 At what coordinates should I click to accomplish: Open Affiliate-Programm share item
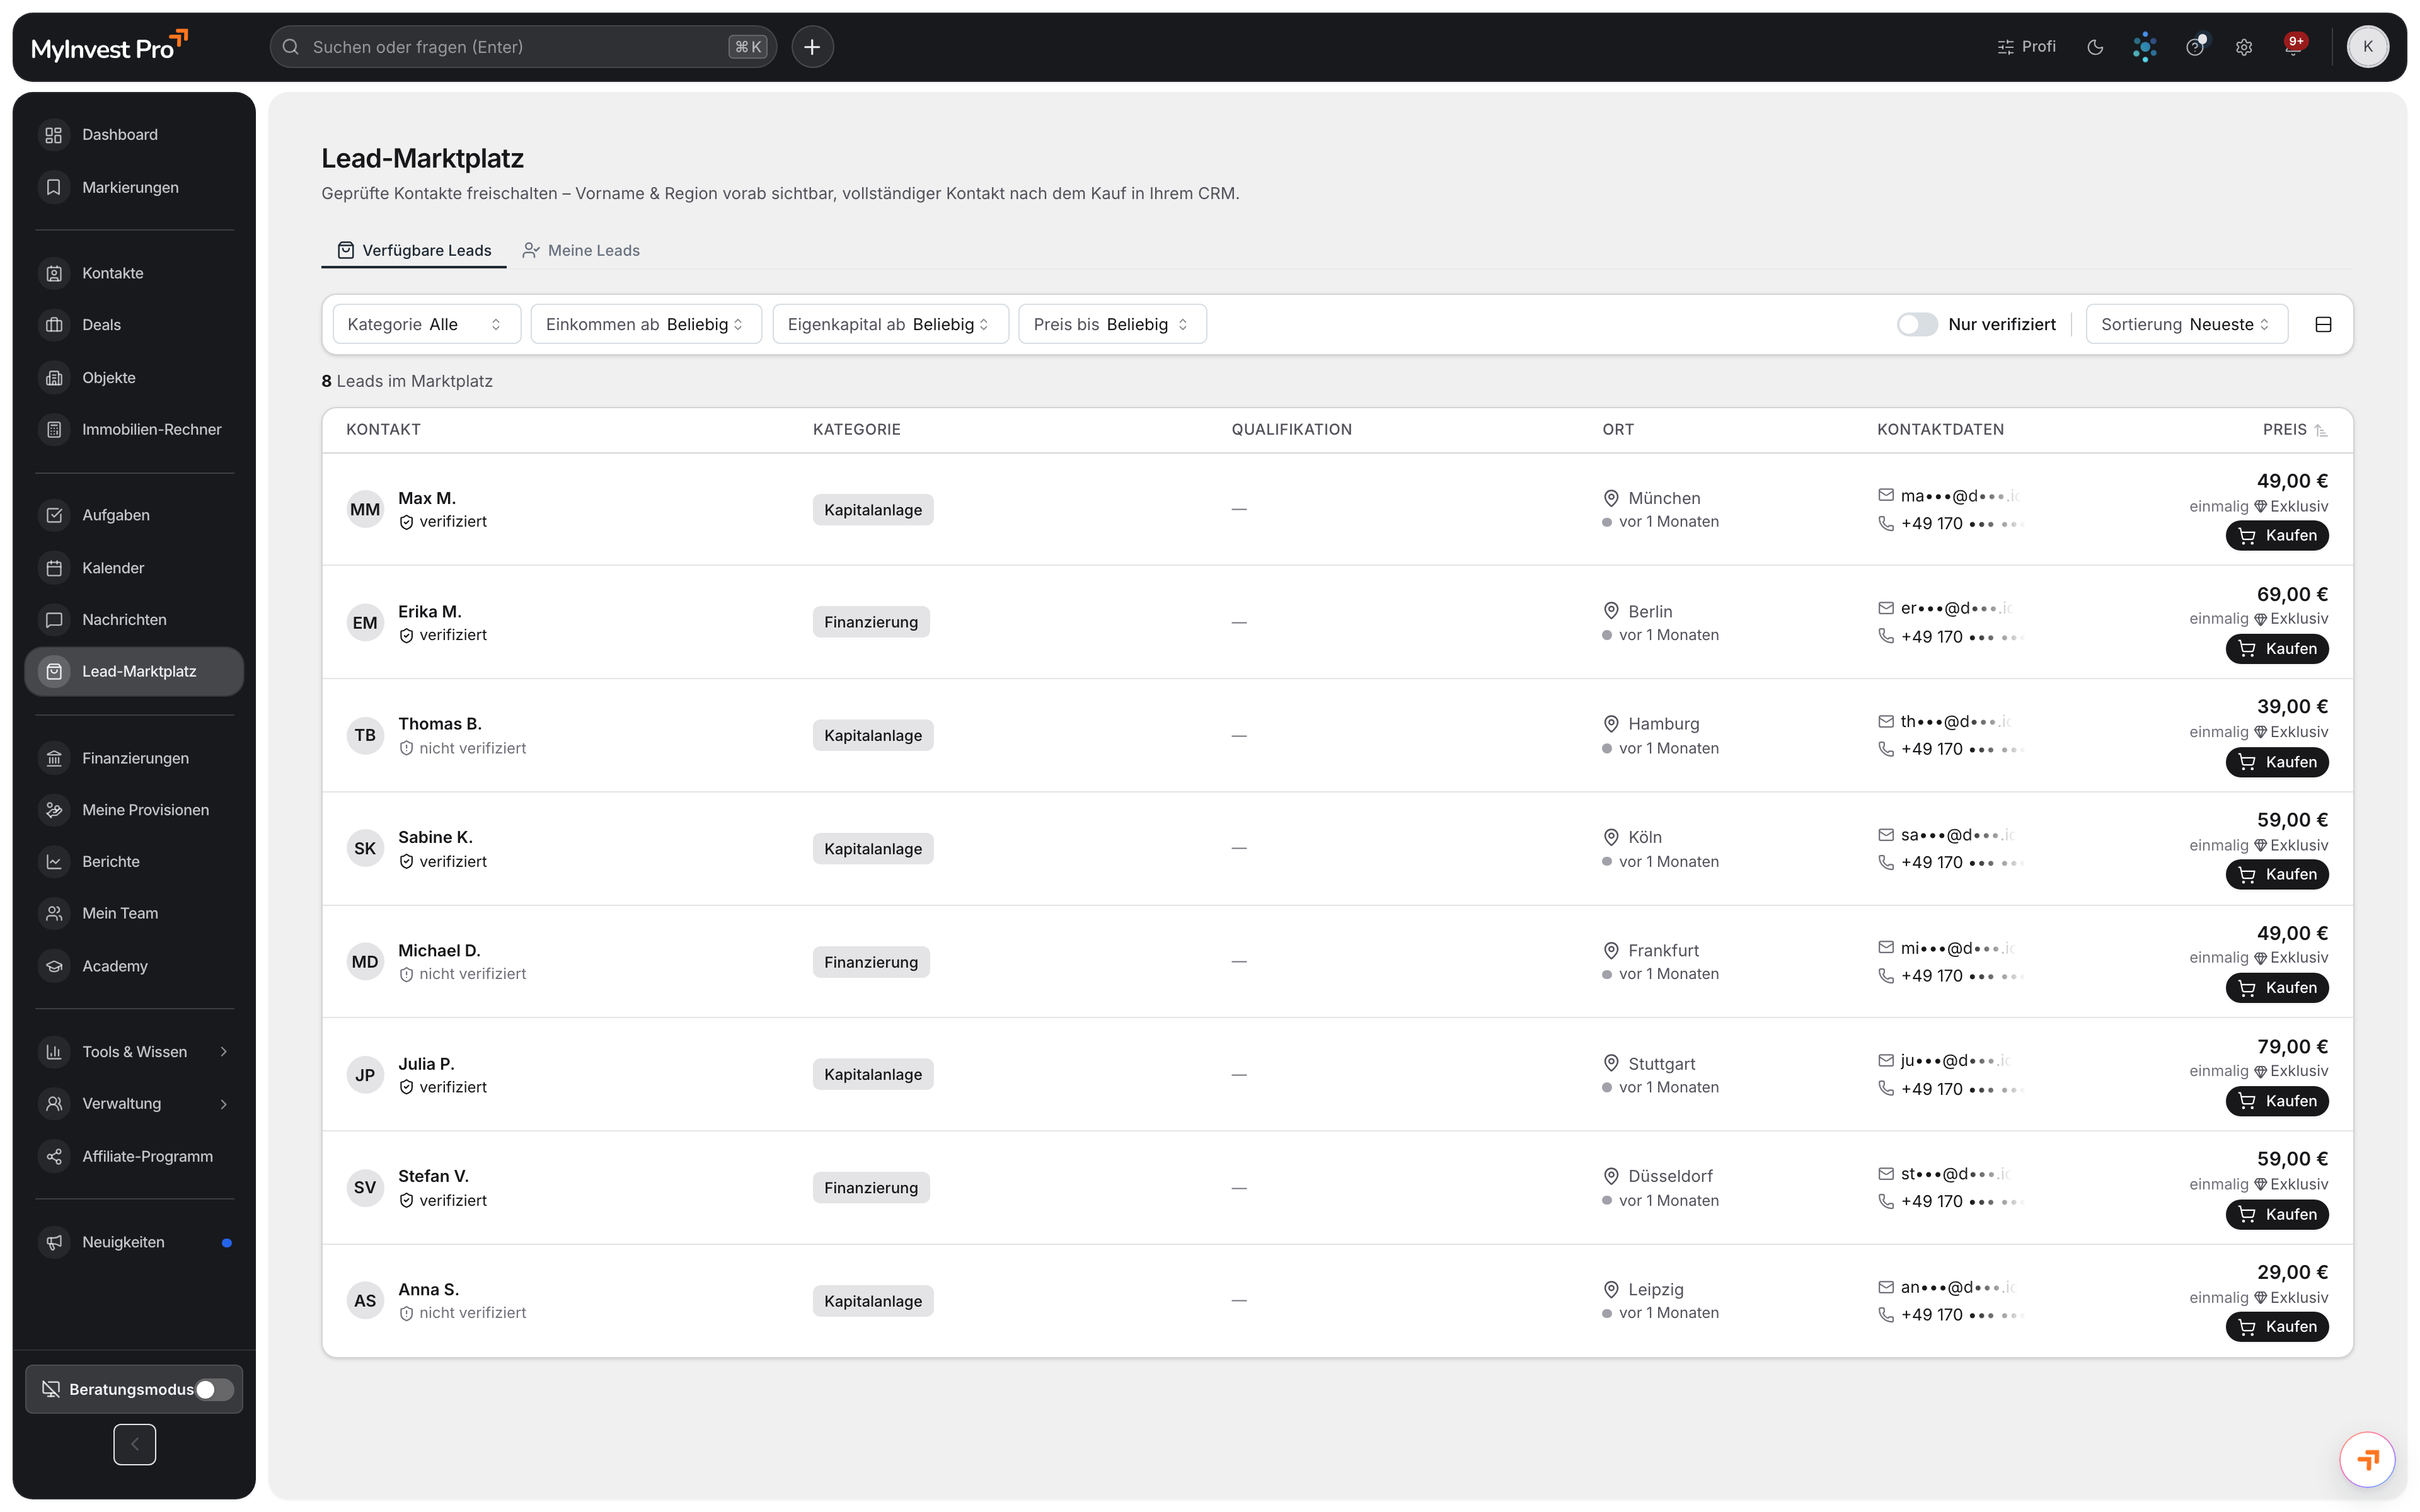(x=134, y=1156)
